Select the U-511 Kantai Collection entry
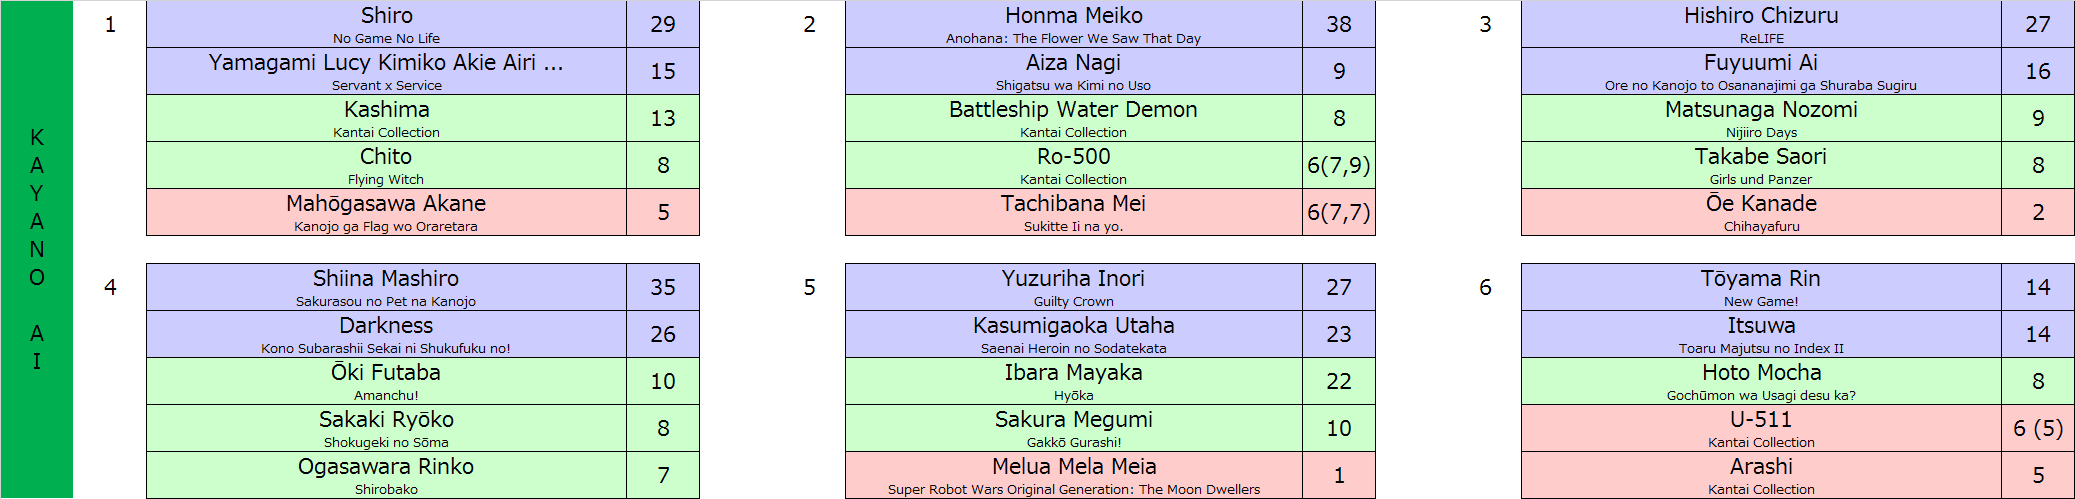2075x499 pixels. coord(1761,428)
